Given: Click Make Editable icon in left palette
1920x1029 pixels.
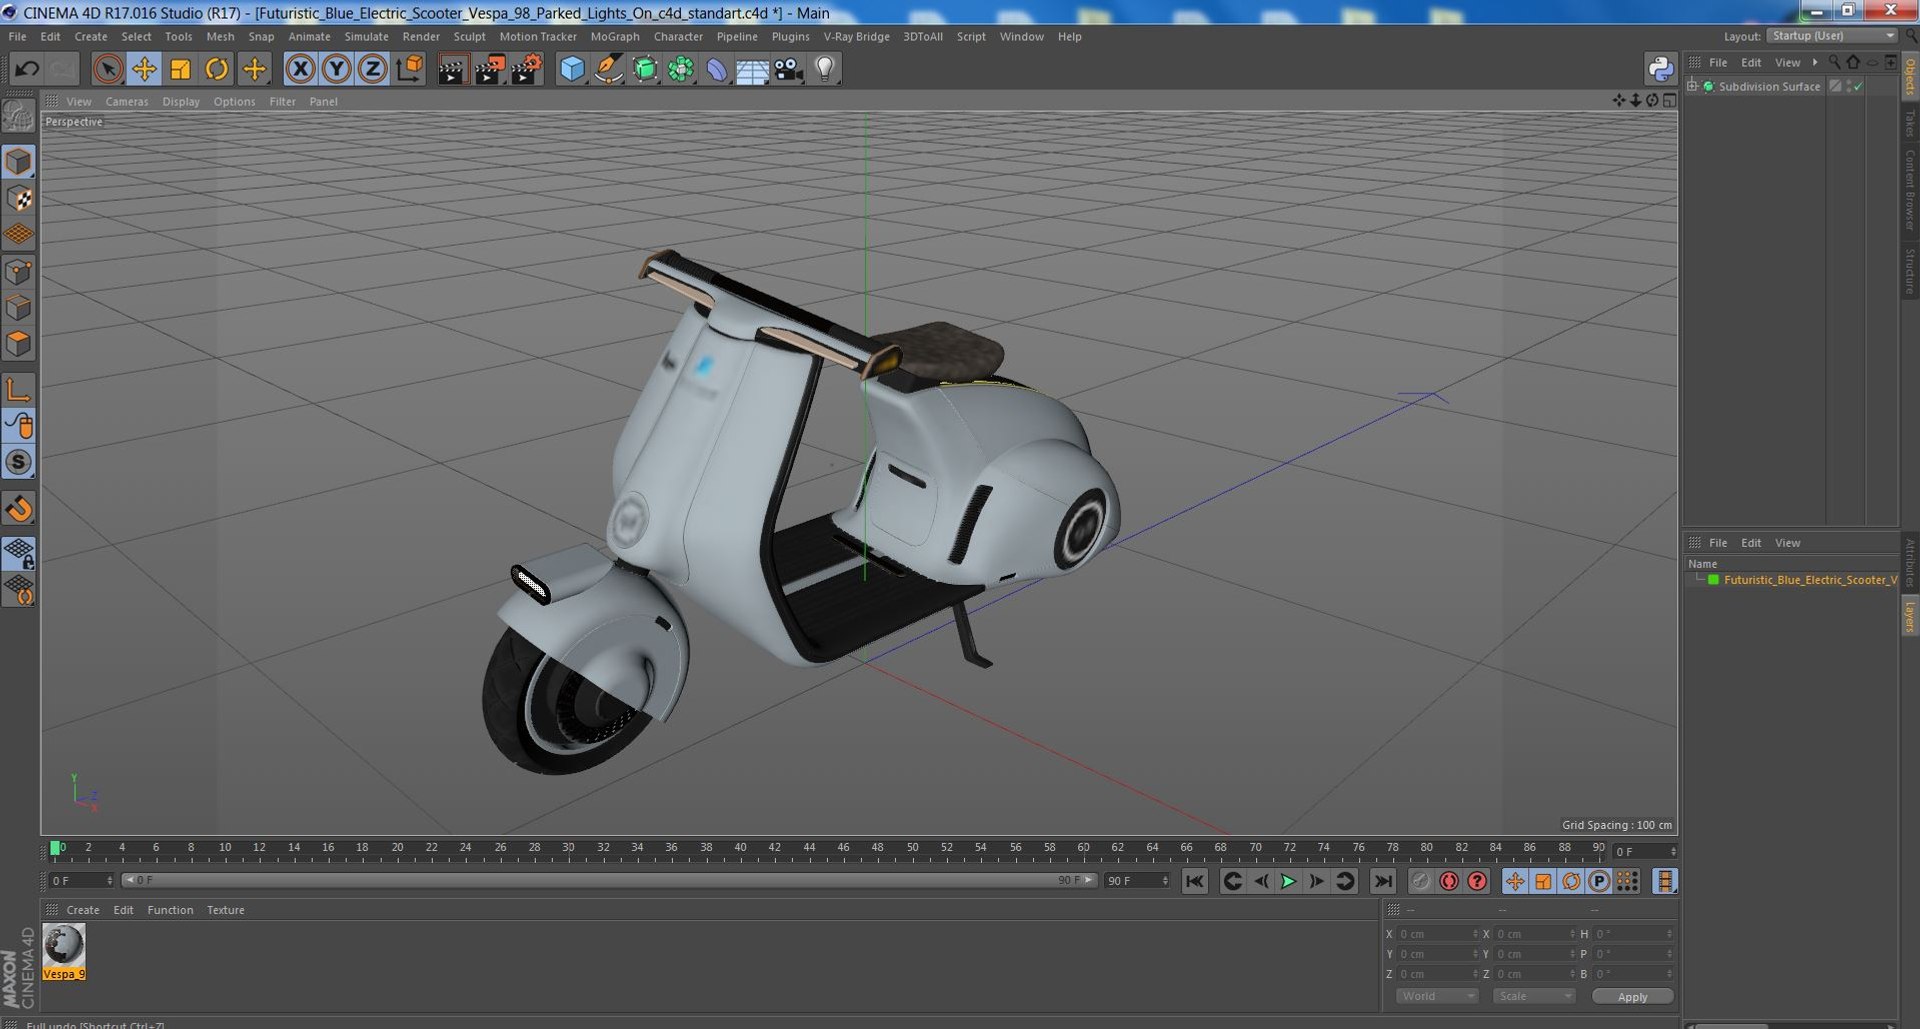Looking at the screenshot, I should click(18, 117).
